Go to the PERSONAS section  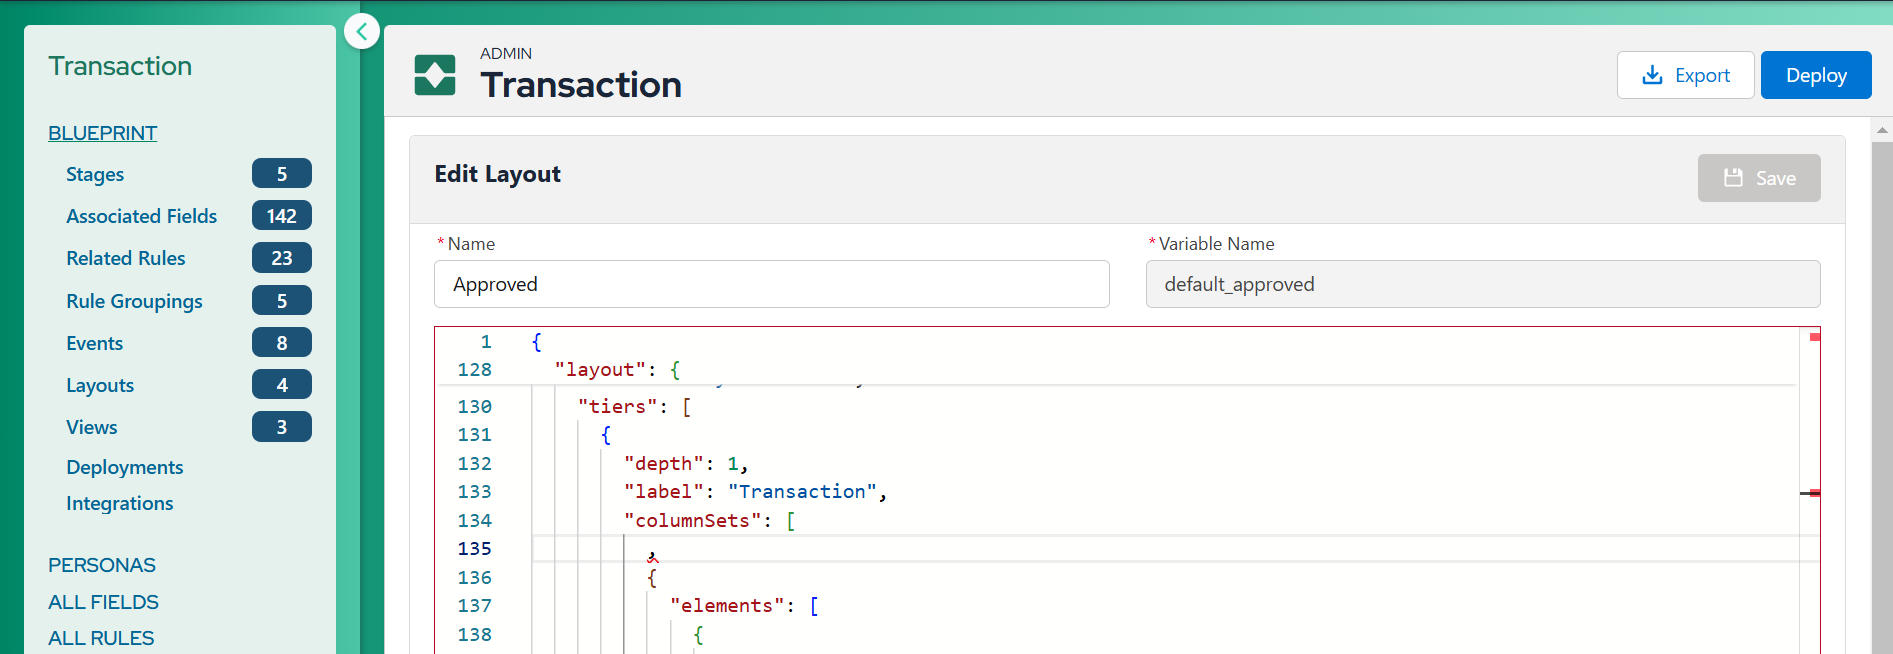coord(102,565)
